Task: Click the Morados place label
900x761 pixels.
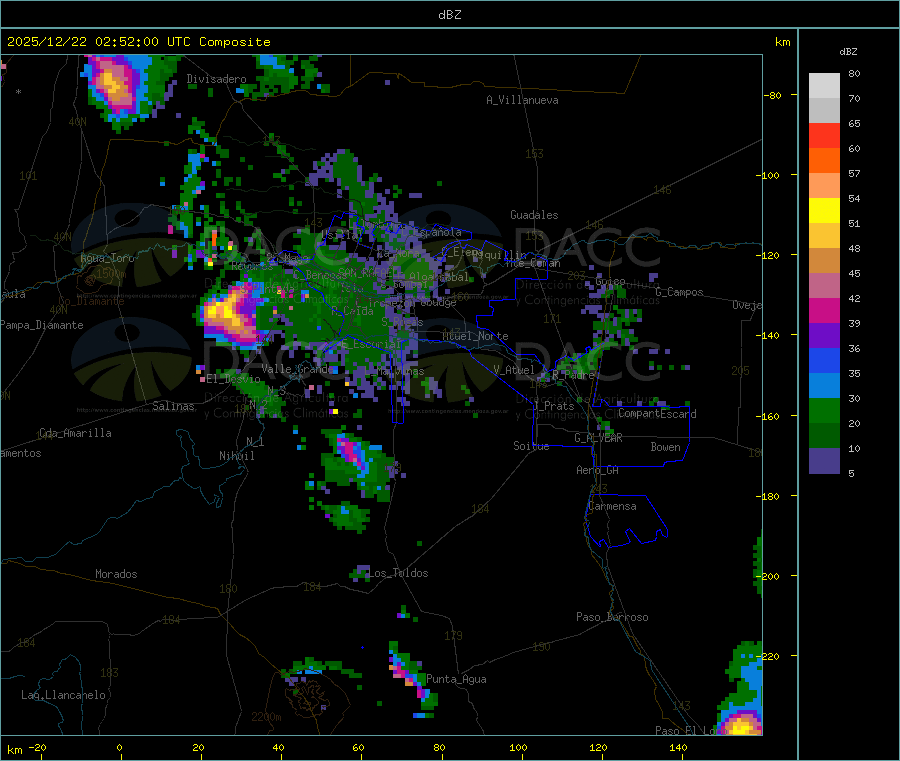Action: point(116,574)
